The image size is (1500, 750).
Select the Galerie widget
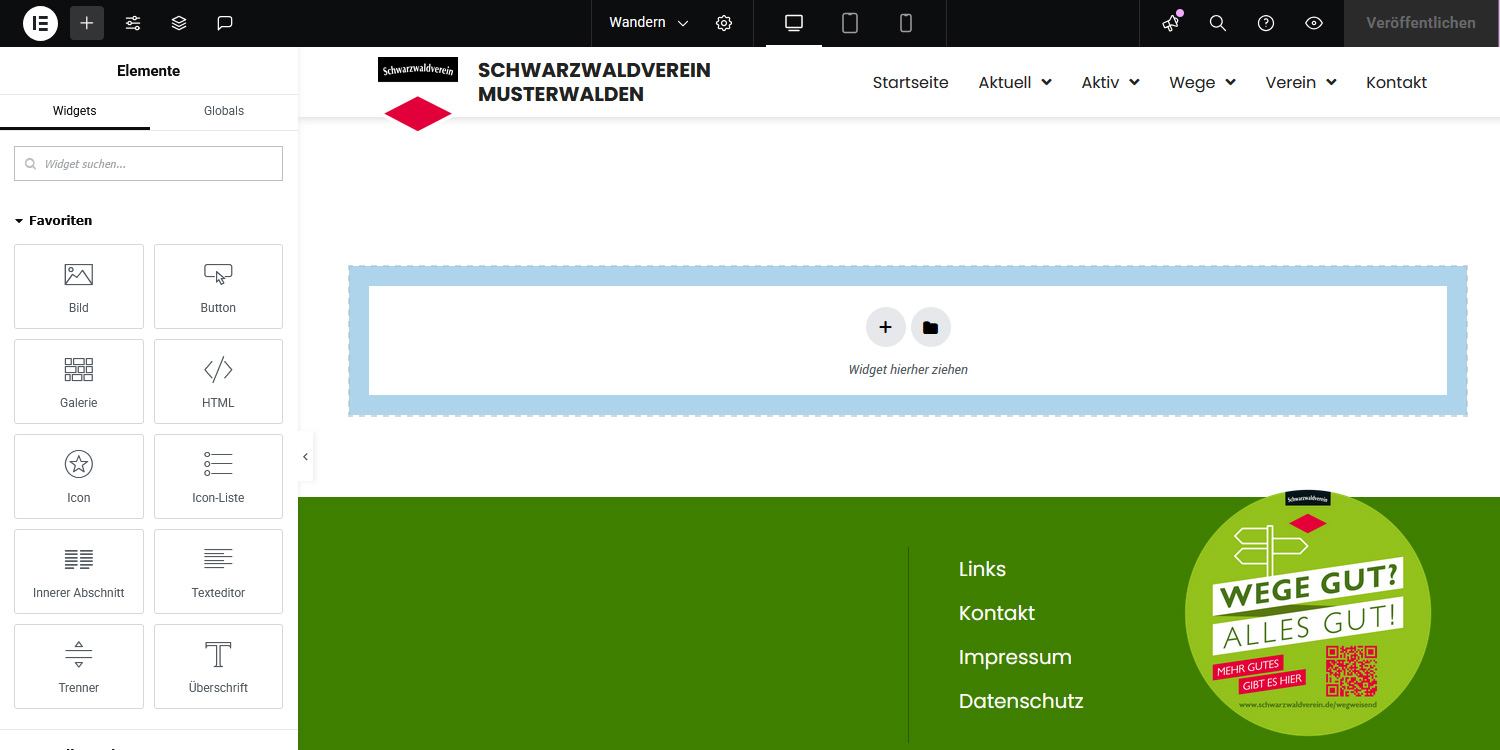coord(78,381)
